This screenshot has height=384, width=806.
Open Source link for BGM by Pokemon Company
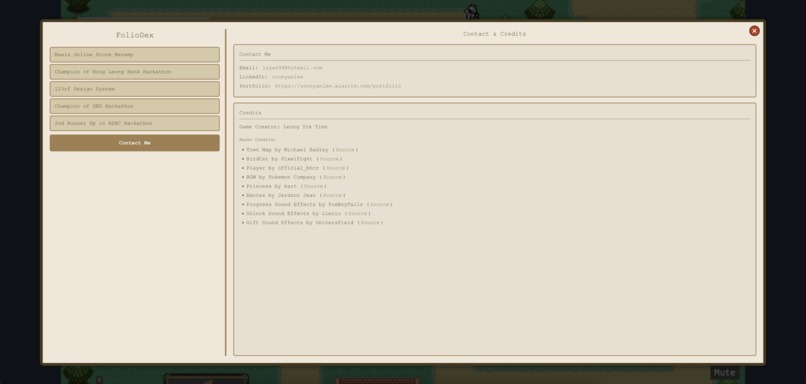coord(332,177)
